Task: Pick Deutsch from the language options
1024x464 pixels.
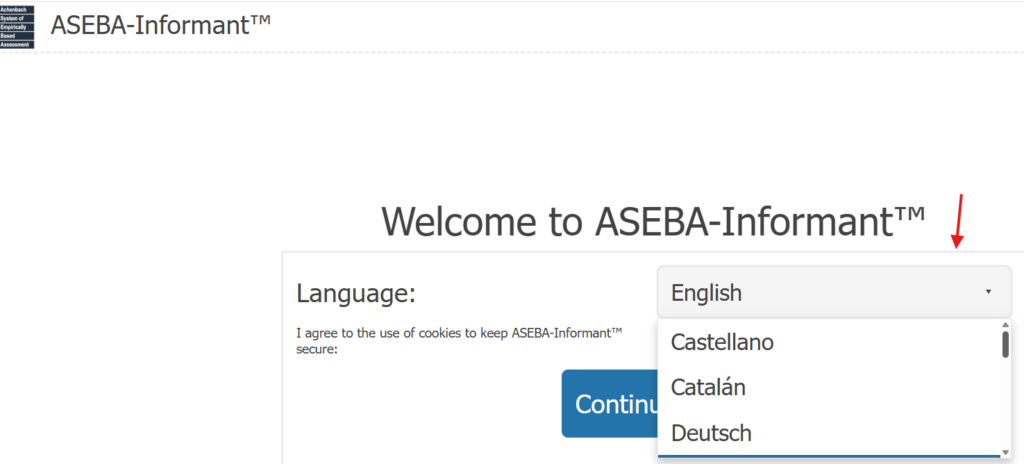Action: (711, 433)
